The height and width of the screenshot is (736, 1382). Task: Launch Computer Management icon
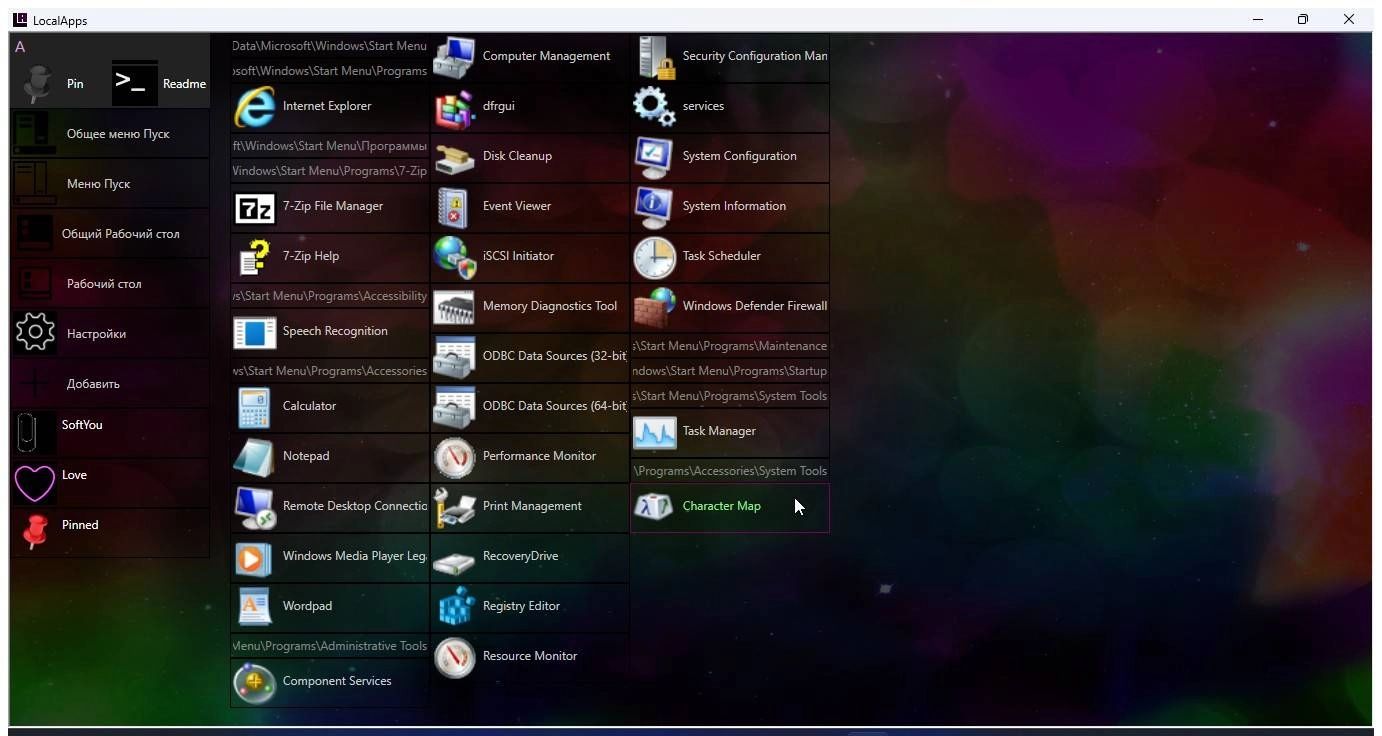[x=454, y=56]
